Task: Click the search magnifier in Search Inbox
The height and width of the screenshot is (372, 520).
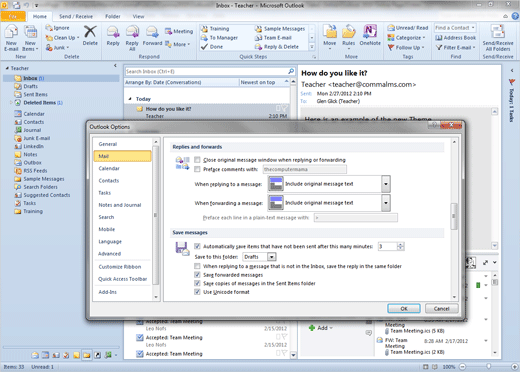Action: [291, 71]
